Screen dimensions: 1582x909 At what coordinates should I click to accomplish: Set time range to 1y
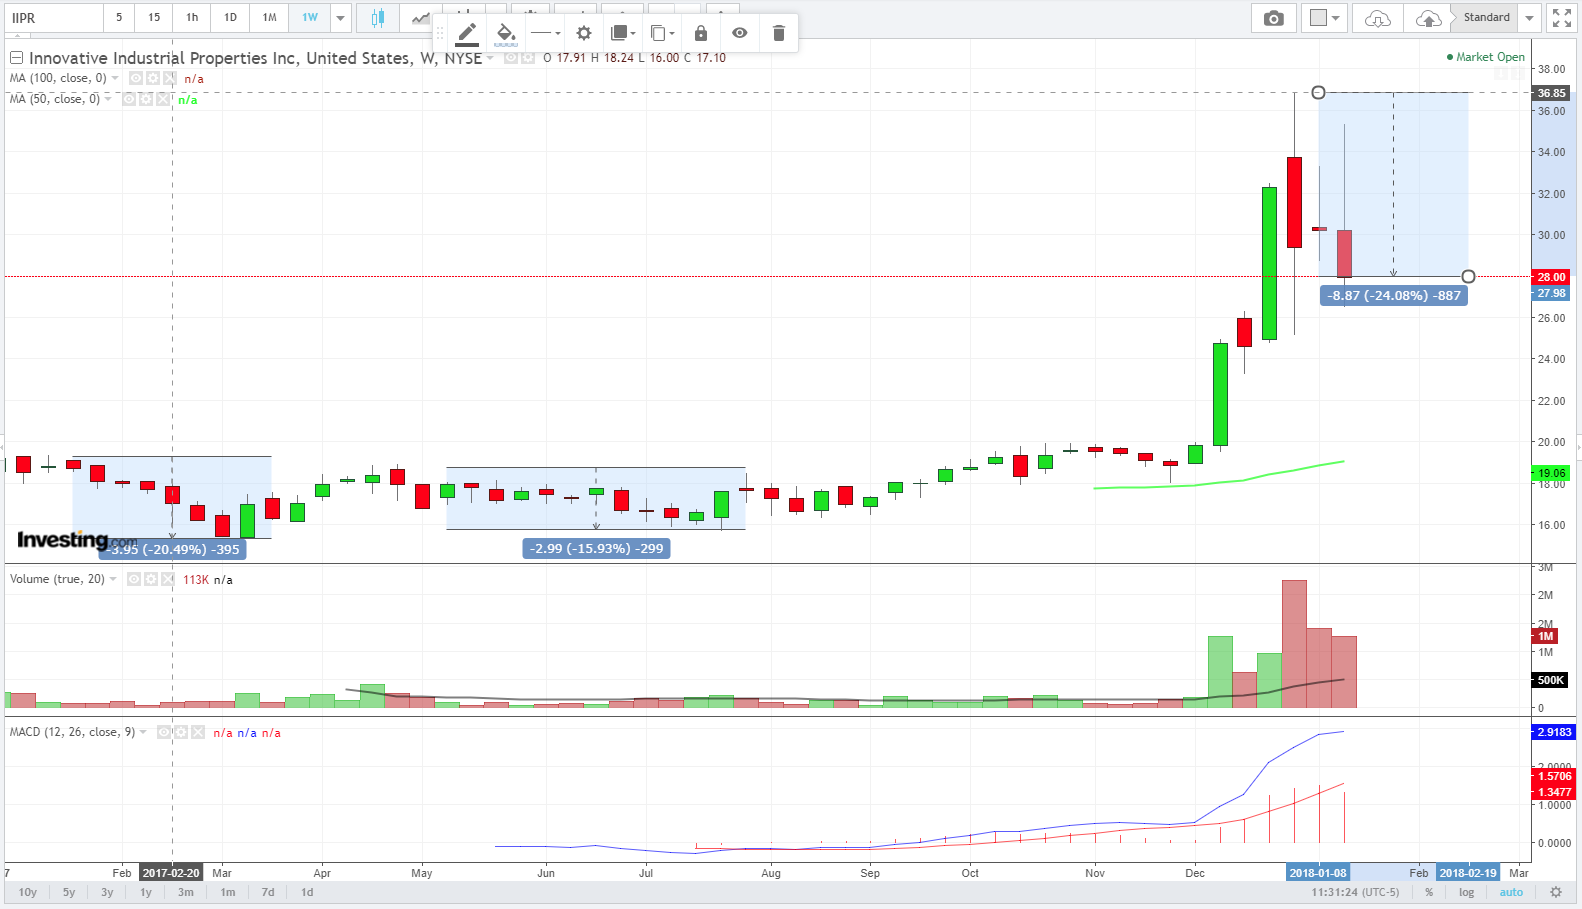146,892
